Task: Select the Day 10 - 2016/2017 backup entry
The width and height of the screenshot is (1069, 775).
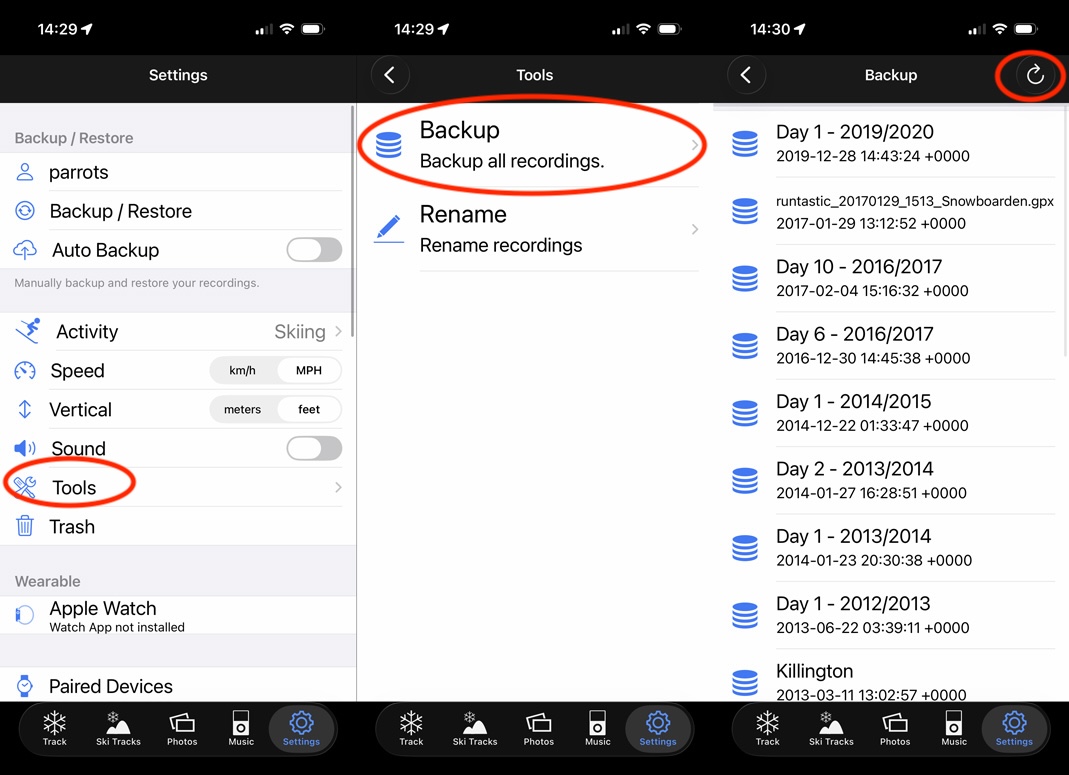Action: tap(859, 278)
